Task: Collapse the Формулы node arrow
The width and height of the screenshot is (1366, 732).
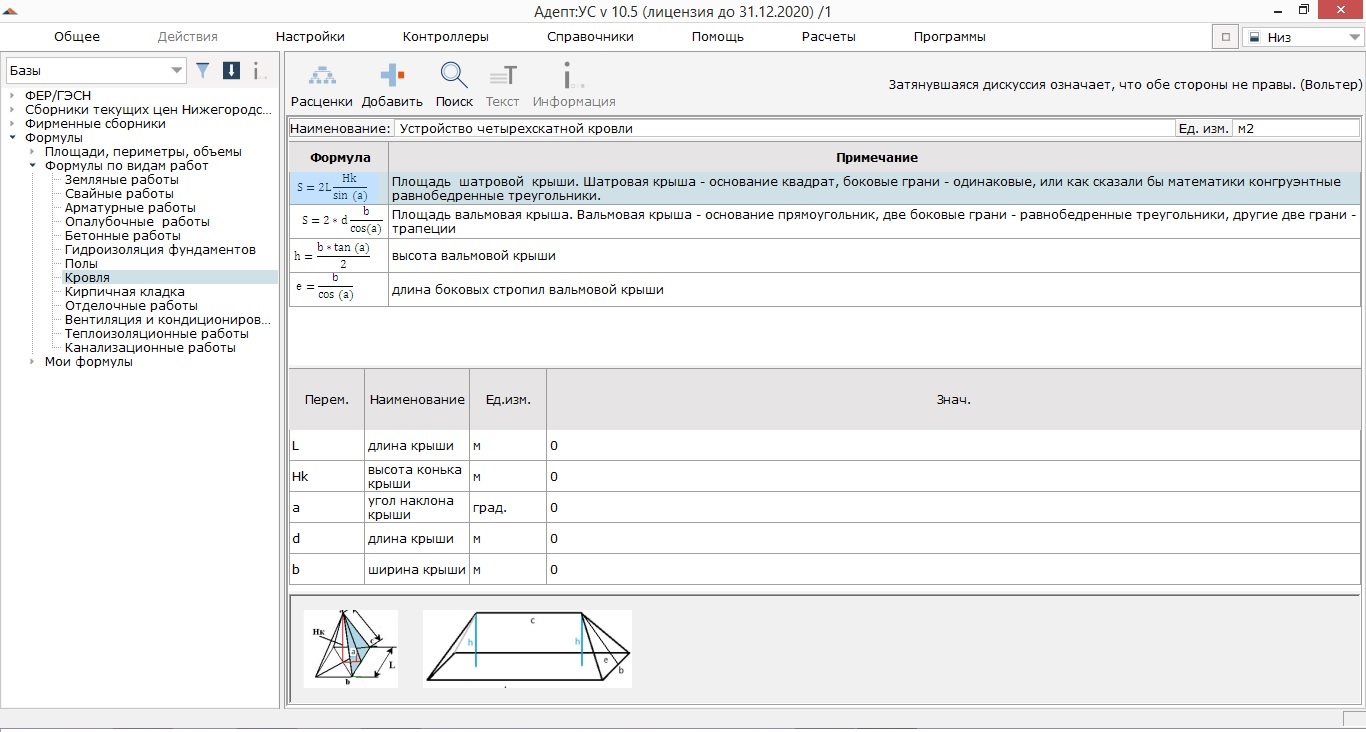Action: click(12, 138)
